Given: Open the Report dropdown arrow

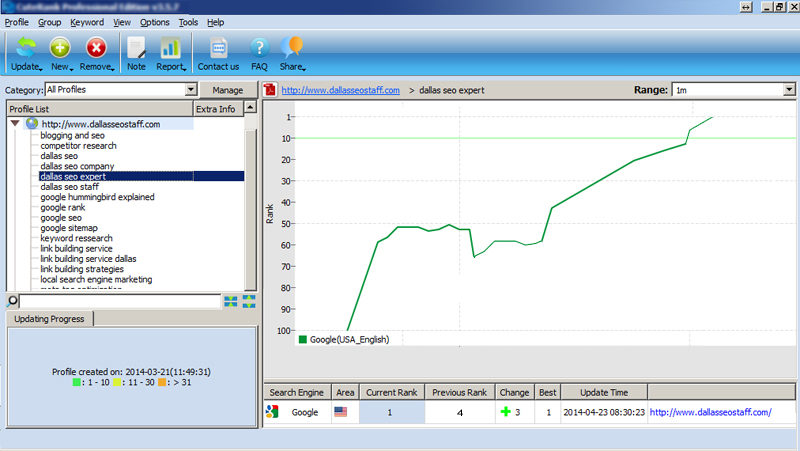Looking at the screenshot, I should point(184,69).
